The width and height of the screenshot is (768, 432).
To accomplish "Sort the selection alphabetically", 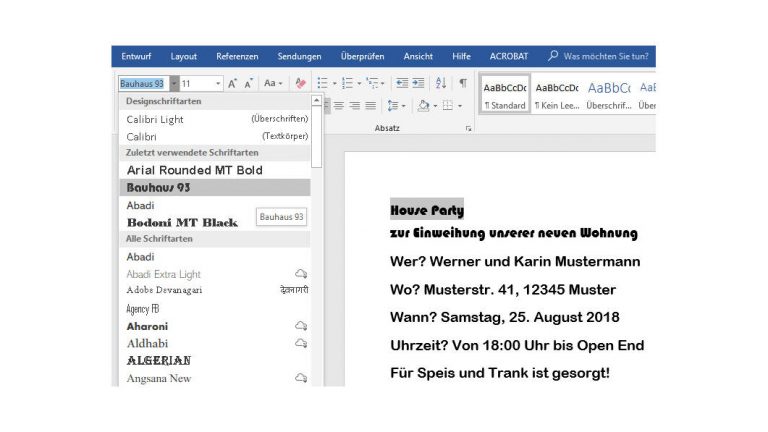I will point(441,84).
